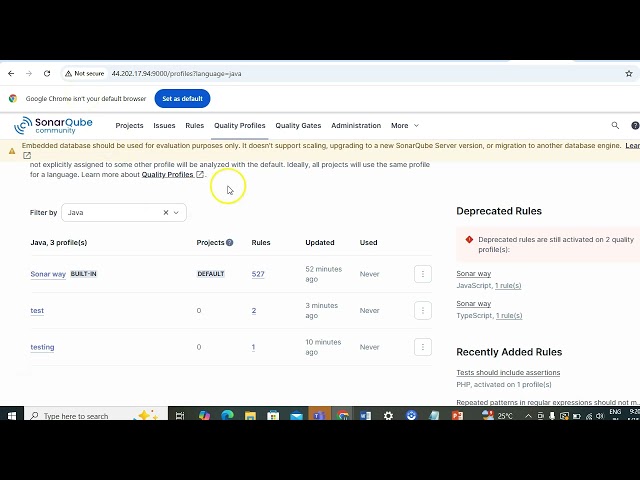Viewport: 640px width, 480px height.
Task: Open actions menu for test profile
Action: coord(423,311)
